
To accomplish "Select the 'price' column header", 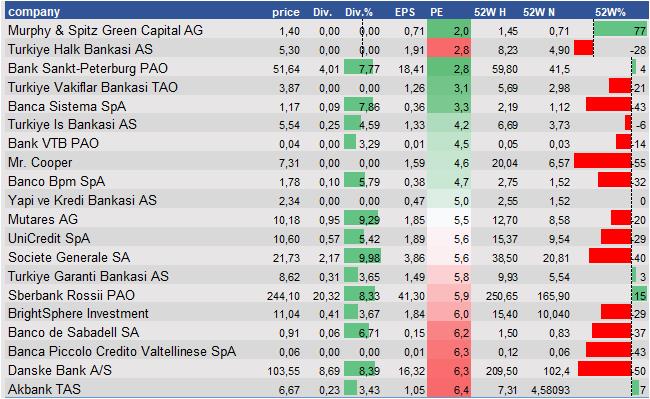I will pyautogui.click(x=286, y=12).
